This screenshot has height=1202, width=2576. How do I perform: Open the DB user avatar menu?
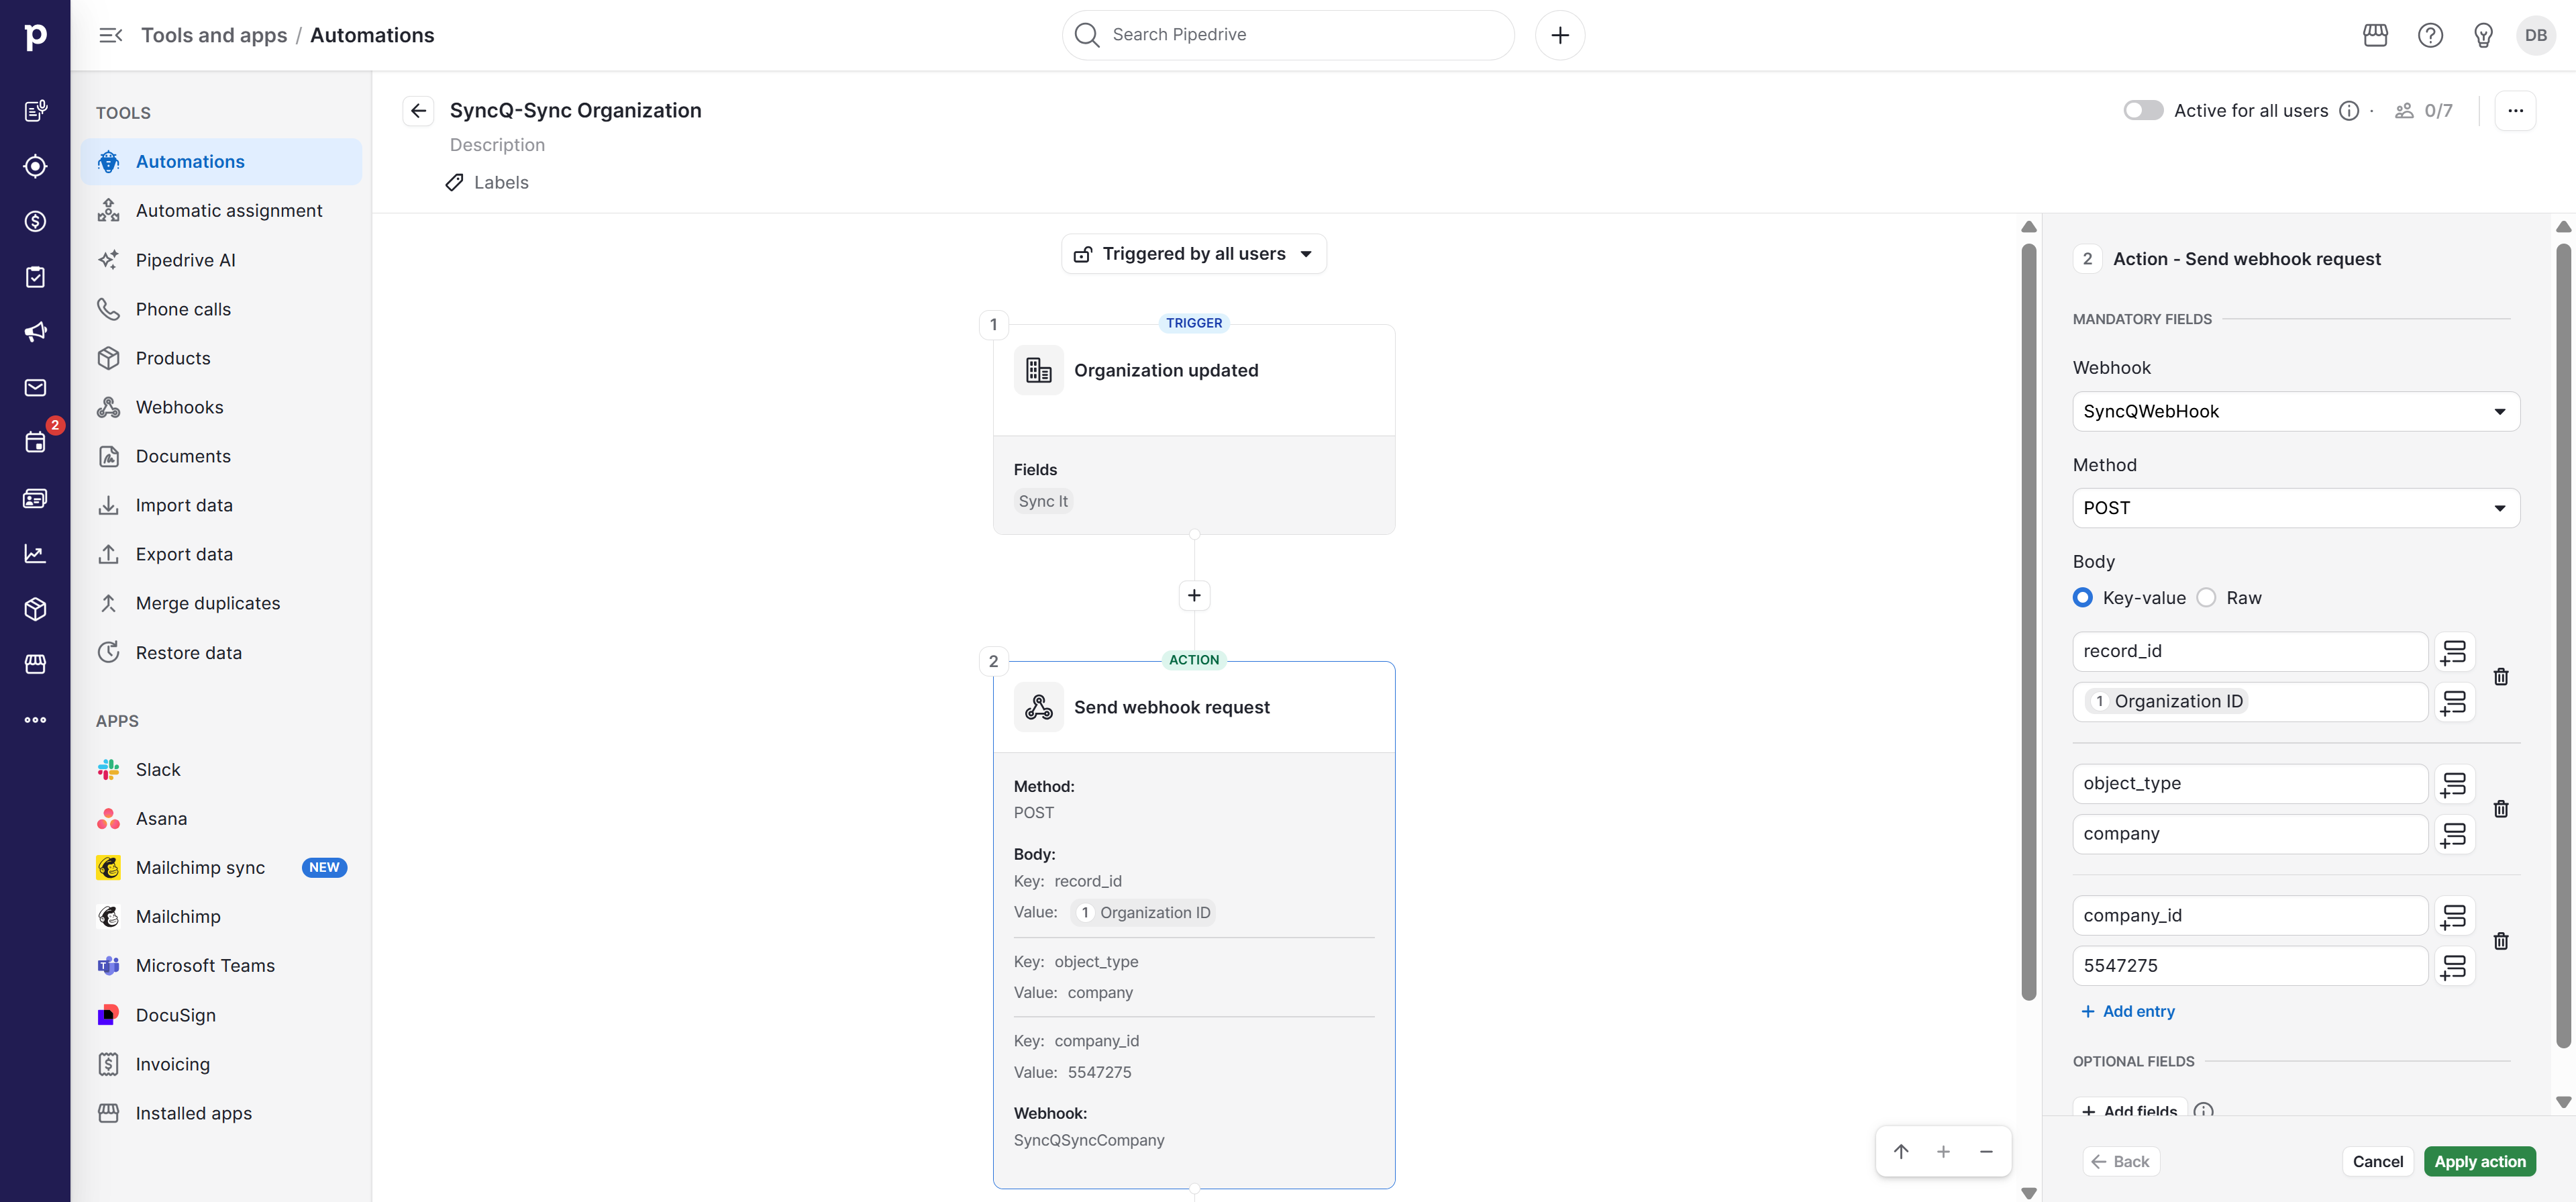[2536, 35]
